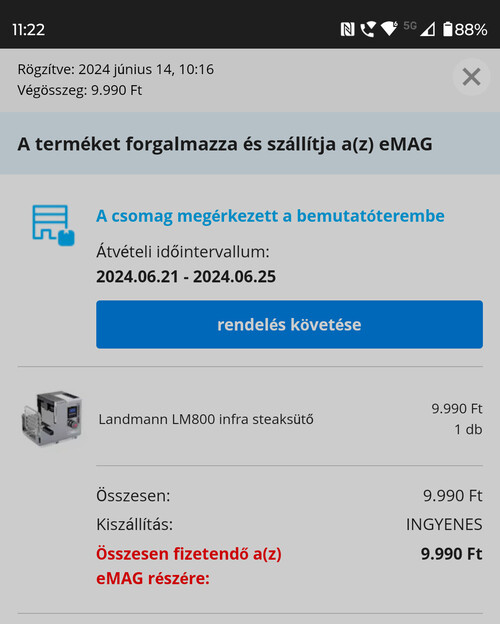The height and width of the screenshot is (624, 500).
Task: Tap the showroom package pickup icon
Action: point(53,225)
